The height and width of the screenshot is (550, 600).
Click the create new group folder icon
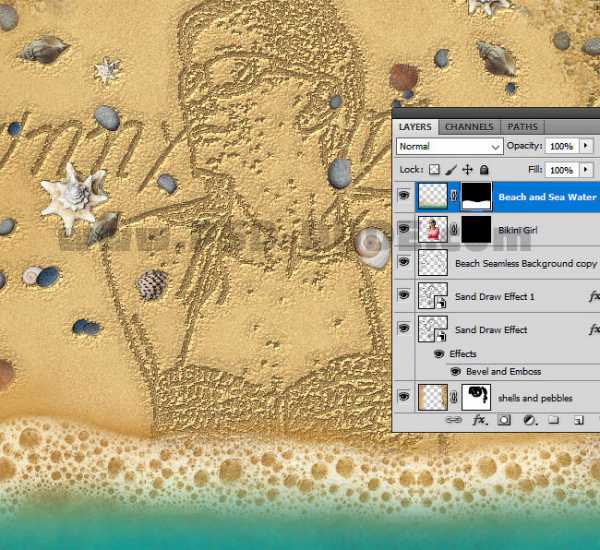(553, 421)
